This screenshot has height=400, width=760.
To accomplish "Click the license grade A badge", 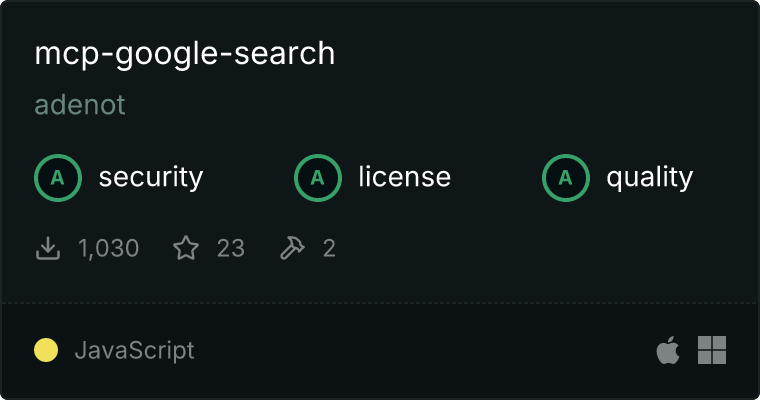I will (317, 178).
